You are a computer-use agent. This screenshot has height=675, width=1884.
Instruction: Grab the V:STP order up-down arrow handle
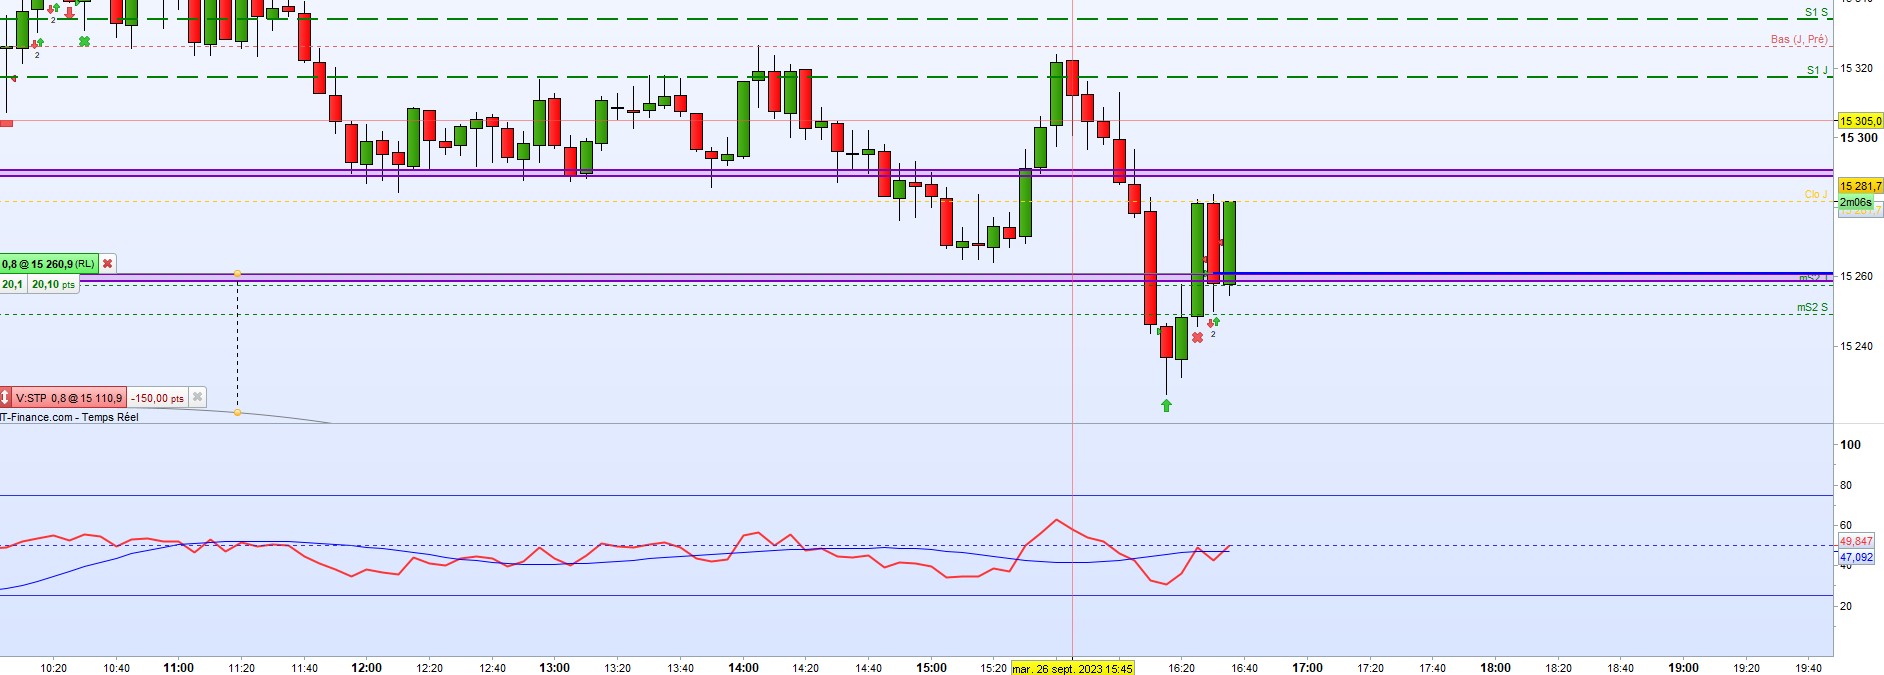click(5, 397)
